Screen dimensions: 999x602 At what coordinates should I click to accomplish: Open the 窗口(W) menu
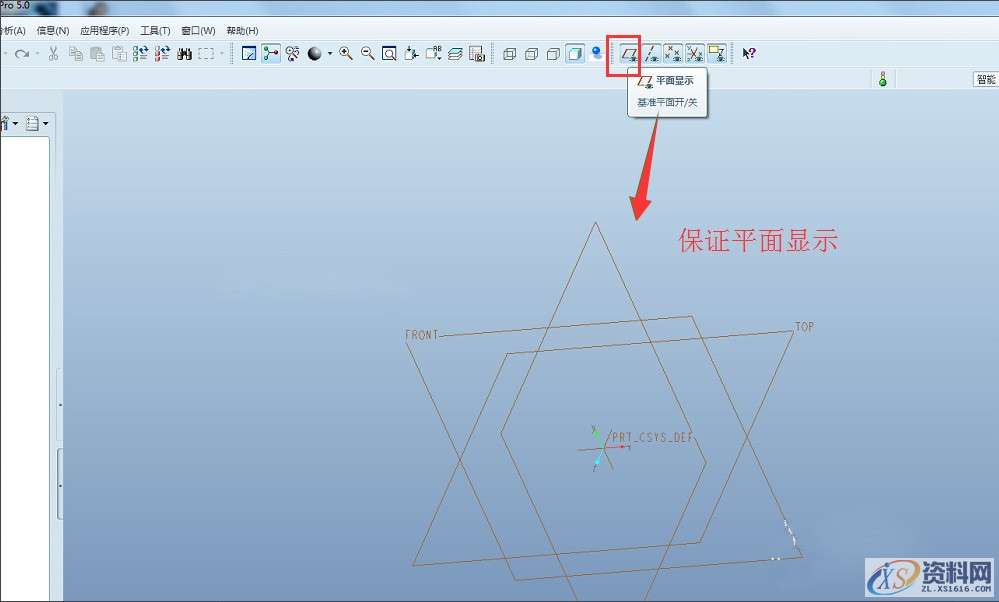[x=198, y=30]
